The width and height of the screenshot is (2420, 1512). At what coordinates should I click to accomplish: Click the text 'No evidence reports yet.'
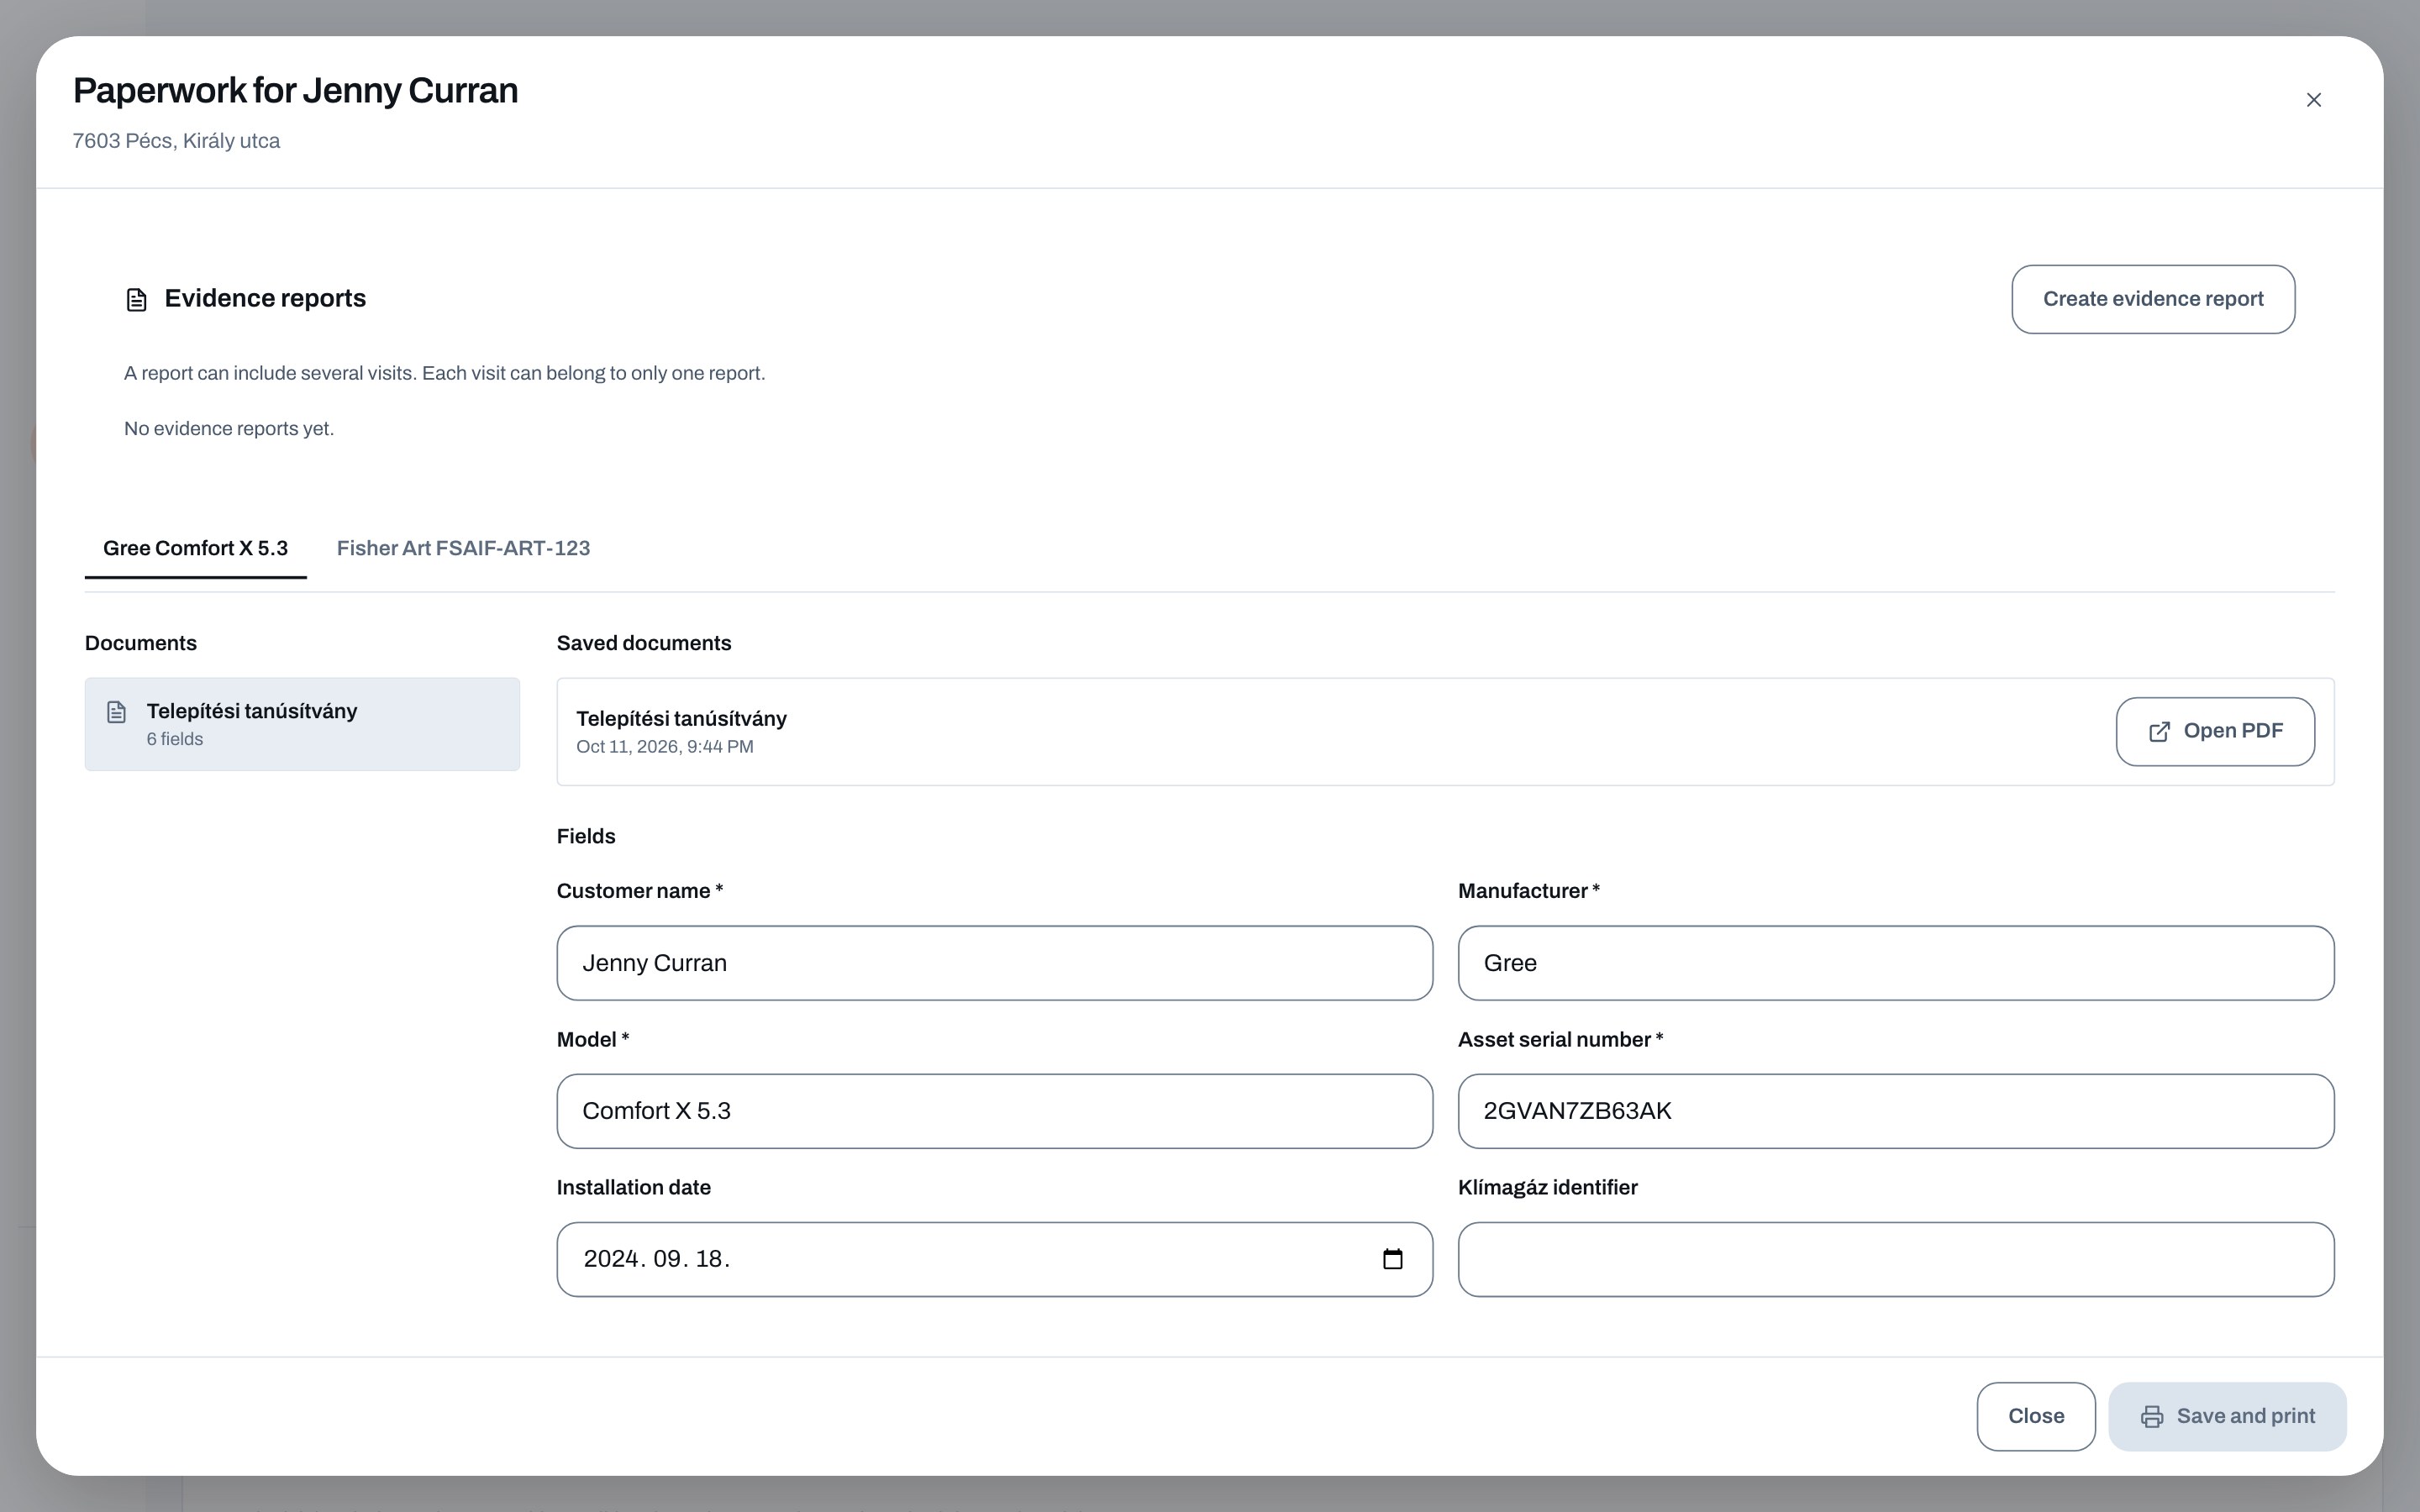point(229,428)
